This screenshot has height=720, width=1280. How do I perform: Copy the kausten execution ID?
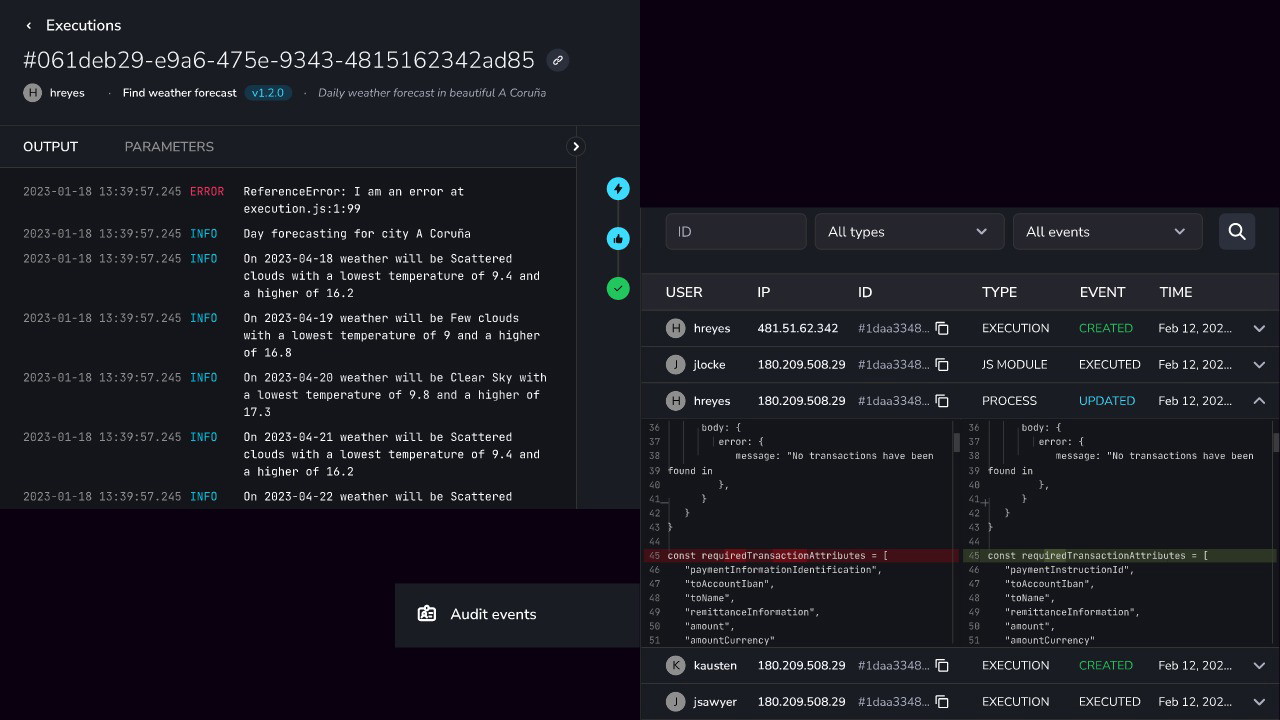941,665
